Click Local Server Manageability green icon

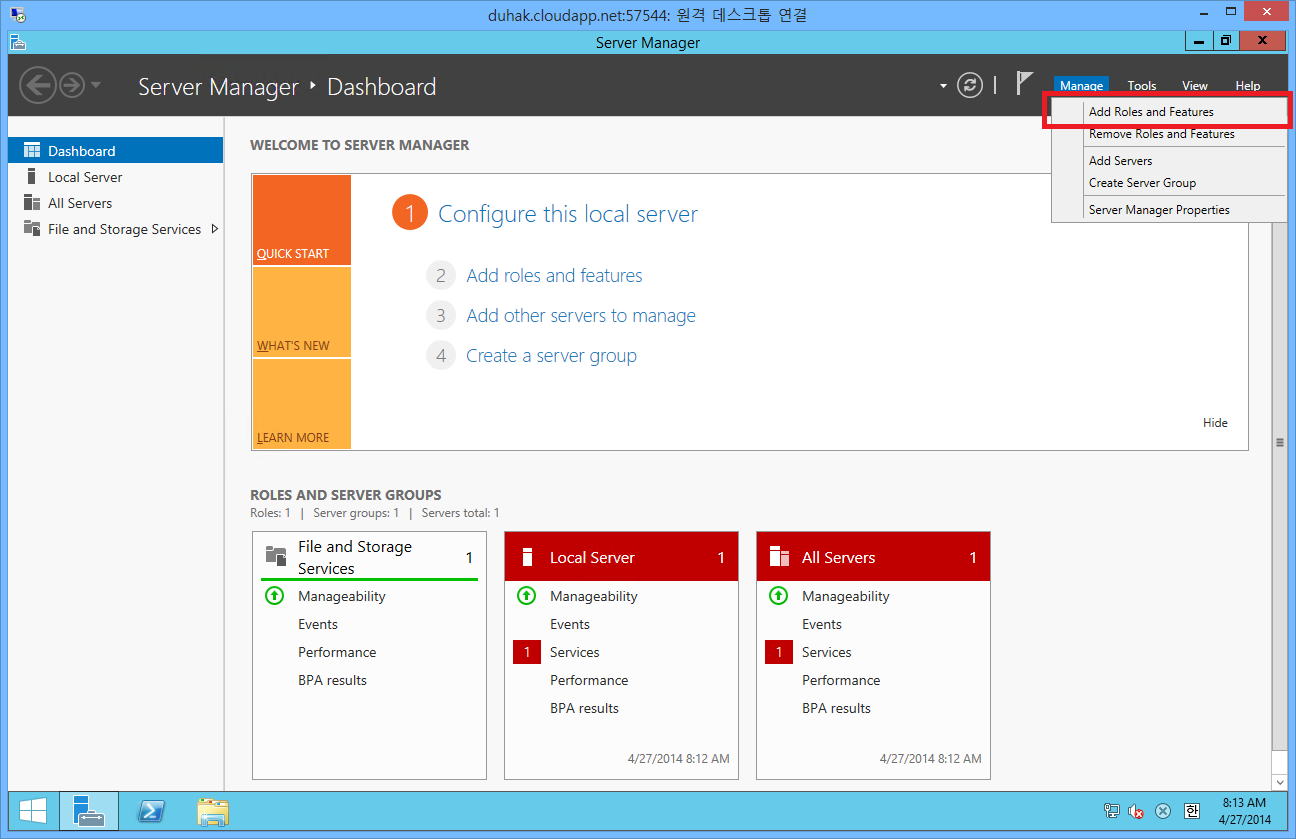point(526,596)
